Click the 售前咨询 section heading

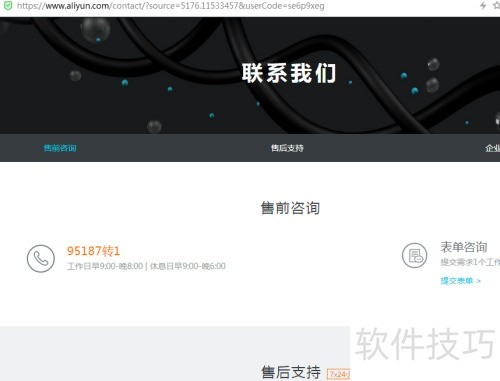click(290, 208)
